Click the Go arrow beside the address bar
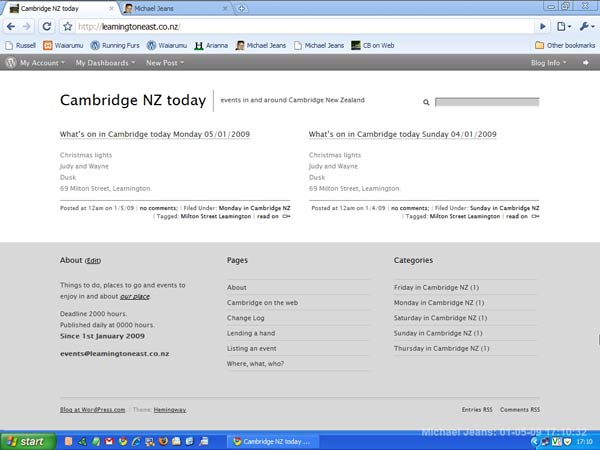The height and width of the screenshot is (450, 600). click(542, 26)
